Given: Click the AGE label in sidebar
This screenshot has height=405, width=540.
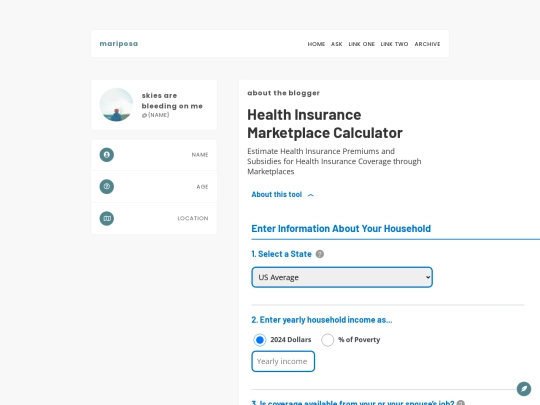Looking at the screenshot, I should click(202, 187).
